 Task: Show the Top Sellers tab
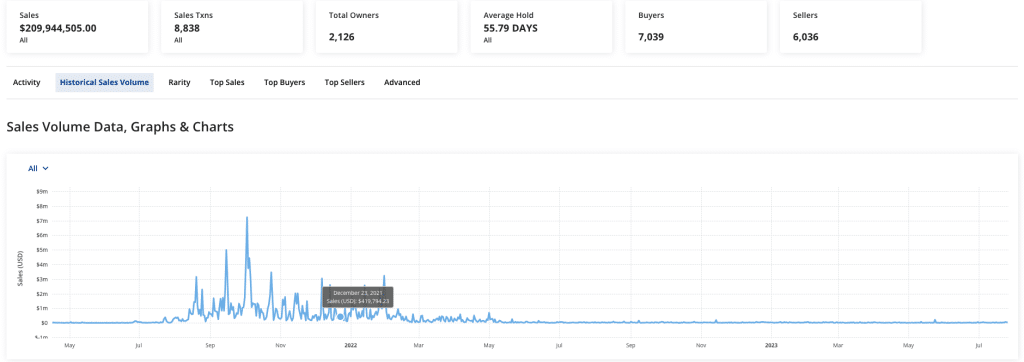(x=345, y=82)
